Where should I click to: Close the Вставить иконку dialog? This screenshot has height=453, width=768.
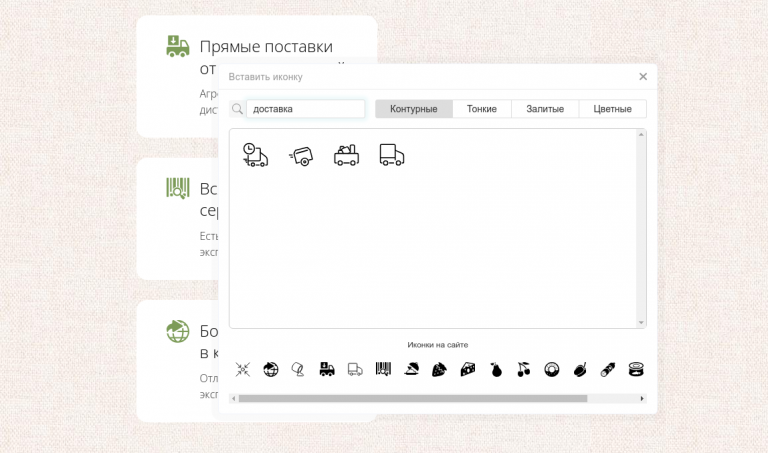tap(643, 76)
